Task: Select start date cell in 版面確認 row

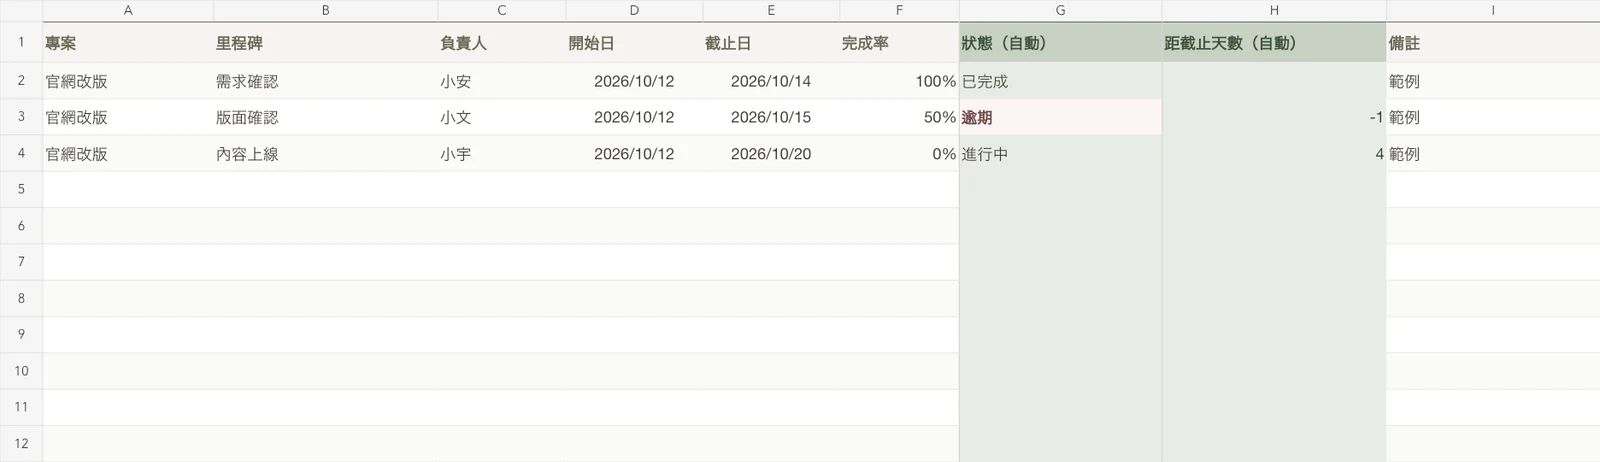Action: click(x=634, y=117)
